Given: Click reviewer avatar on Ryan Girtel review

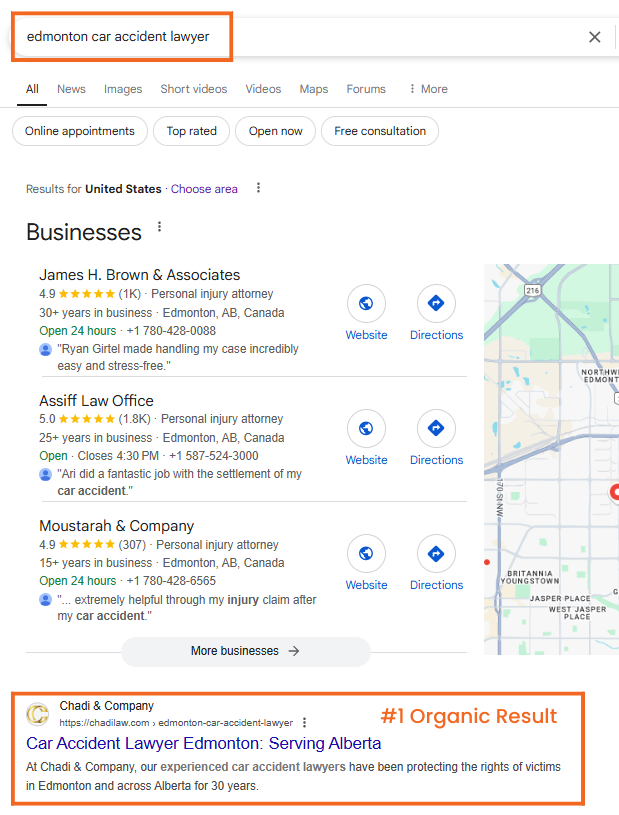Looking at the screenshot, I should [46, 349].
